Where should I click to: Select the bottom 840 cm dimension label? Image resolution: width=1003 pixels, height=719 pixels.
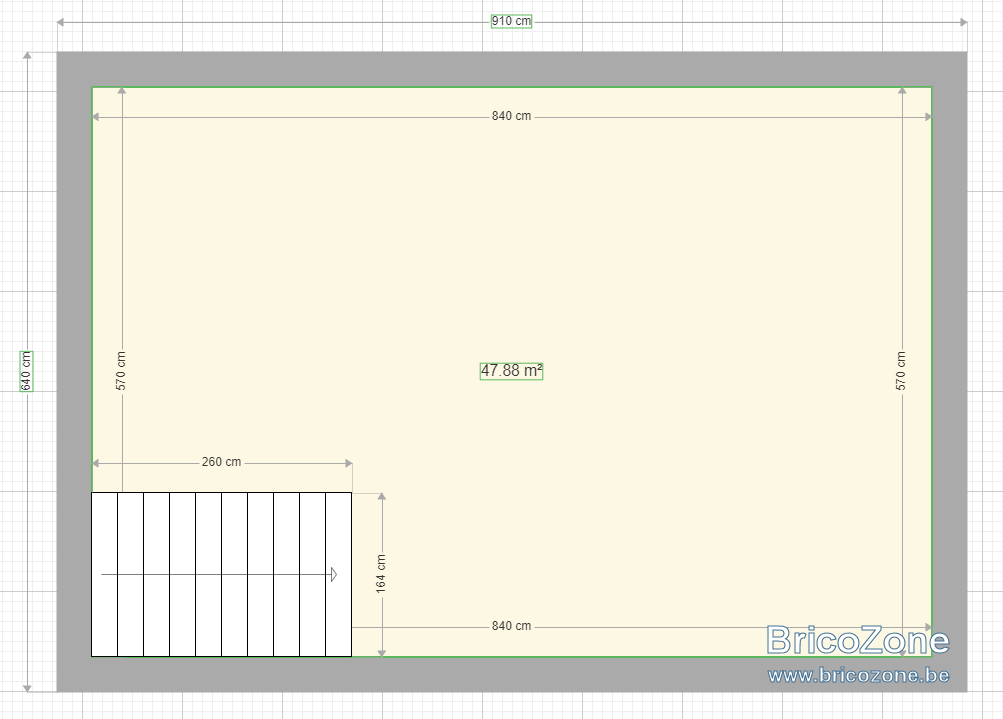point(511,626)
